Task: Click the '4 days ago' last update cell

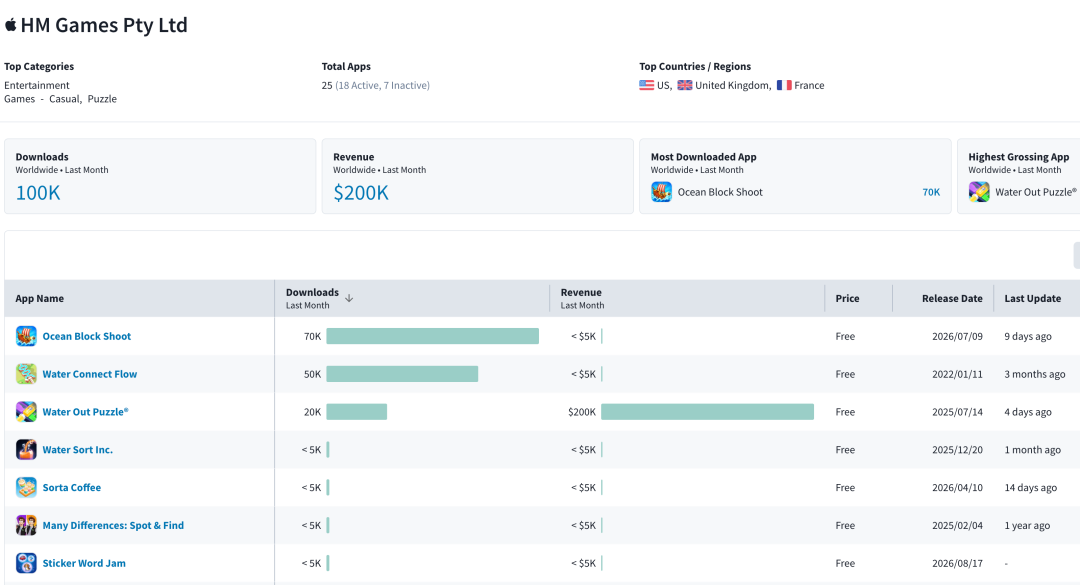Action: pos(1028,412)
